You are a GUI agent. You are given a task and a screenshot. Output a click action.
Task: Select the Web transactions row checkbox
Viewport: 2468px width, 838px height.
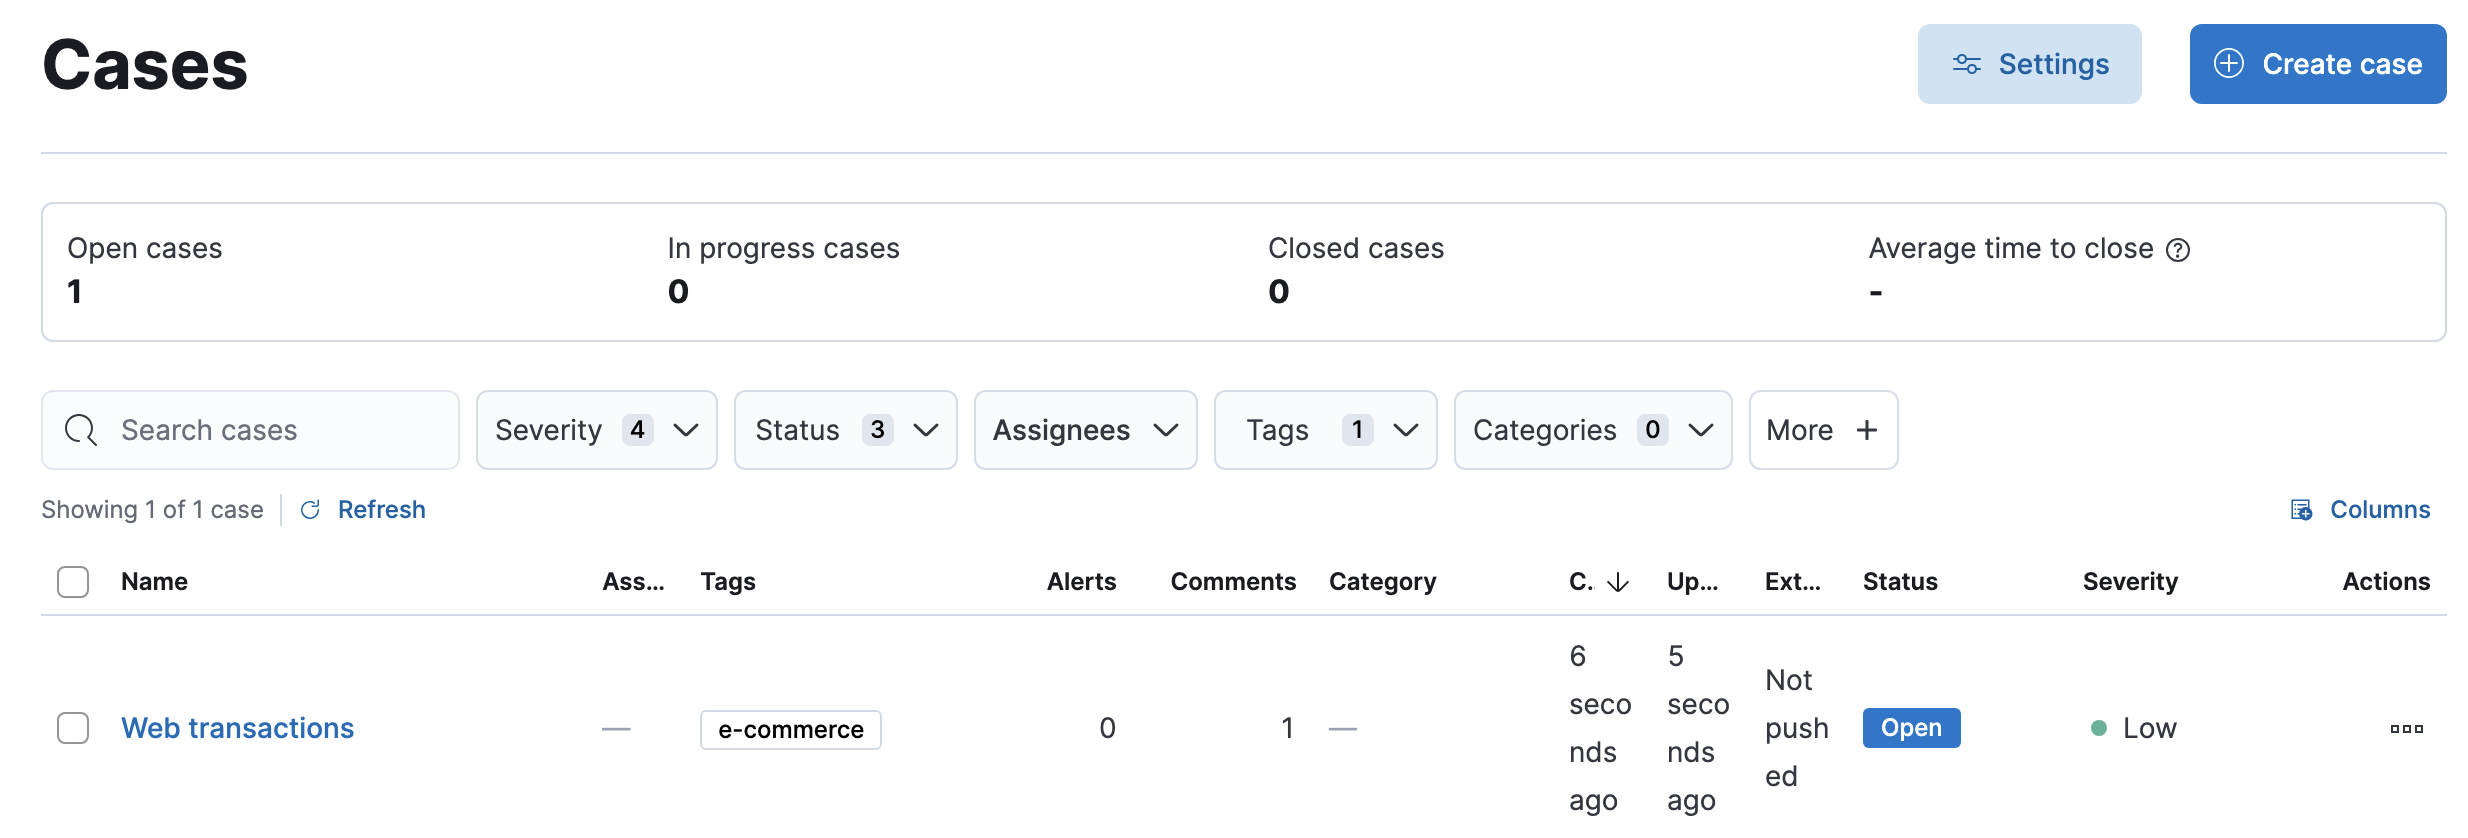tap(73, 728)
